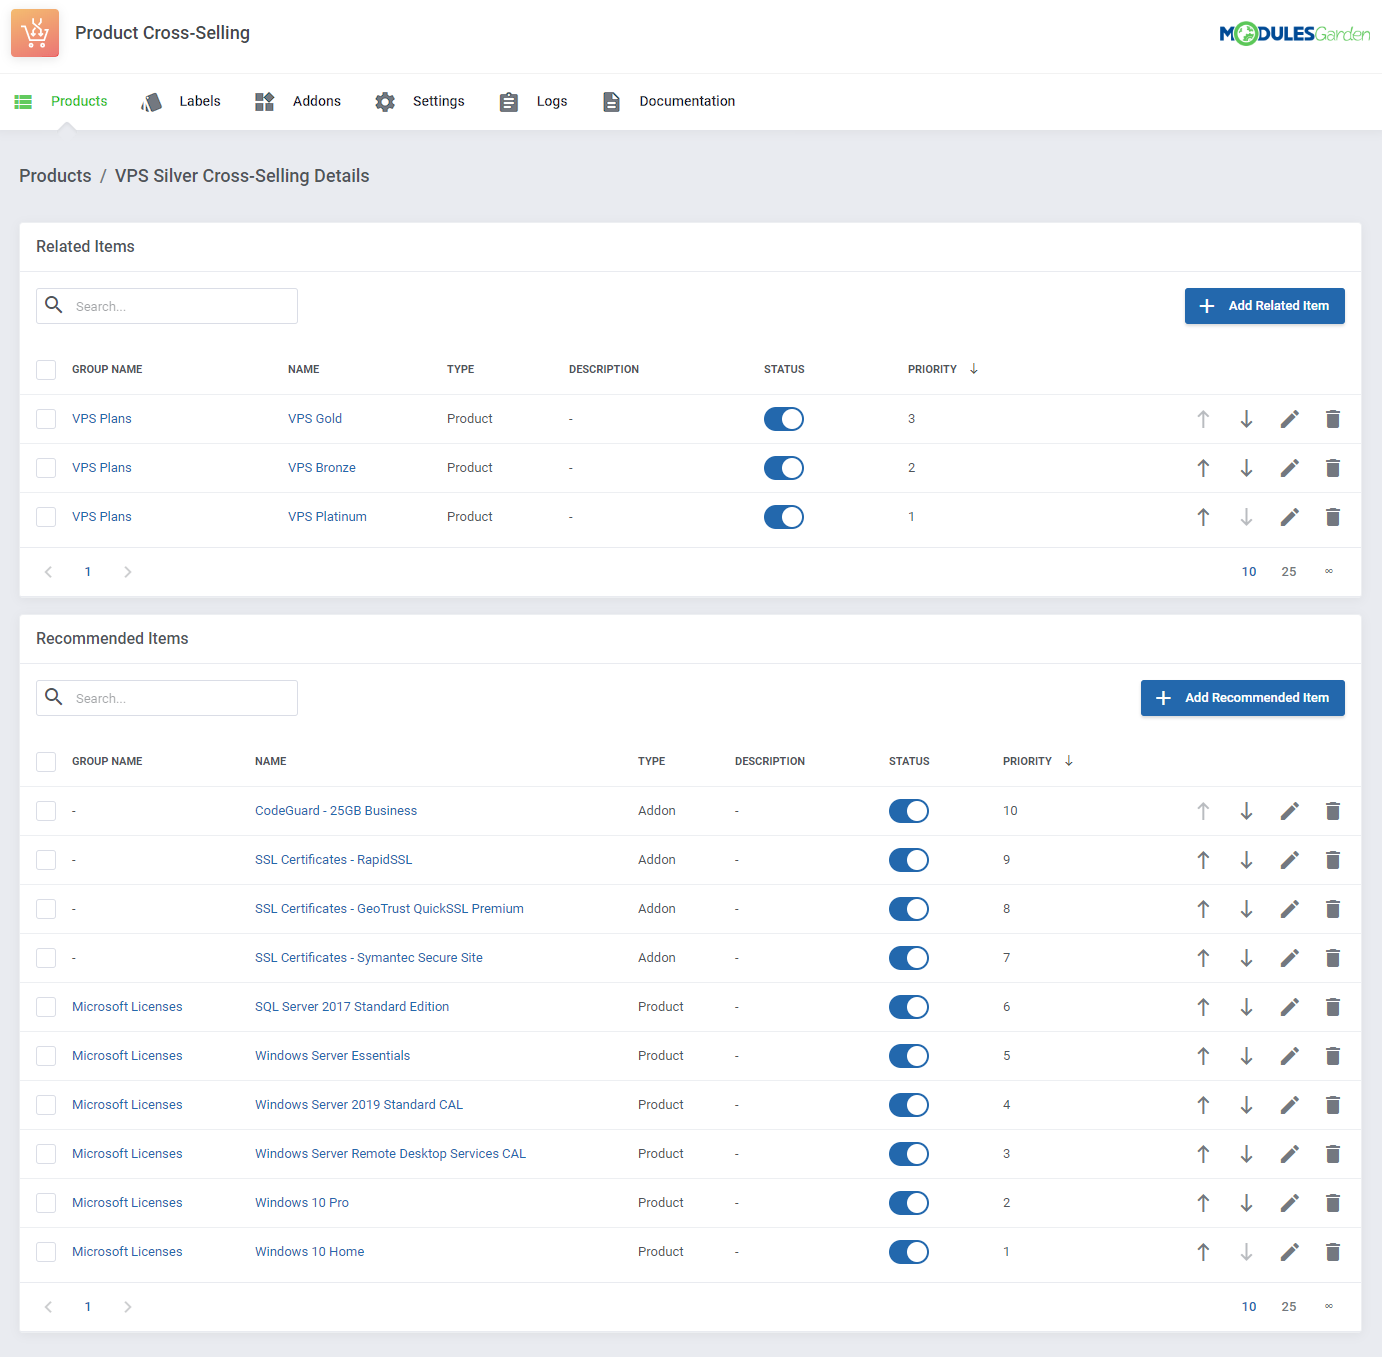This screenshot has width=1382, height=1357.
Task: Show 25 entries per page in Related Items
Action: [x=1289, y=572]
